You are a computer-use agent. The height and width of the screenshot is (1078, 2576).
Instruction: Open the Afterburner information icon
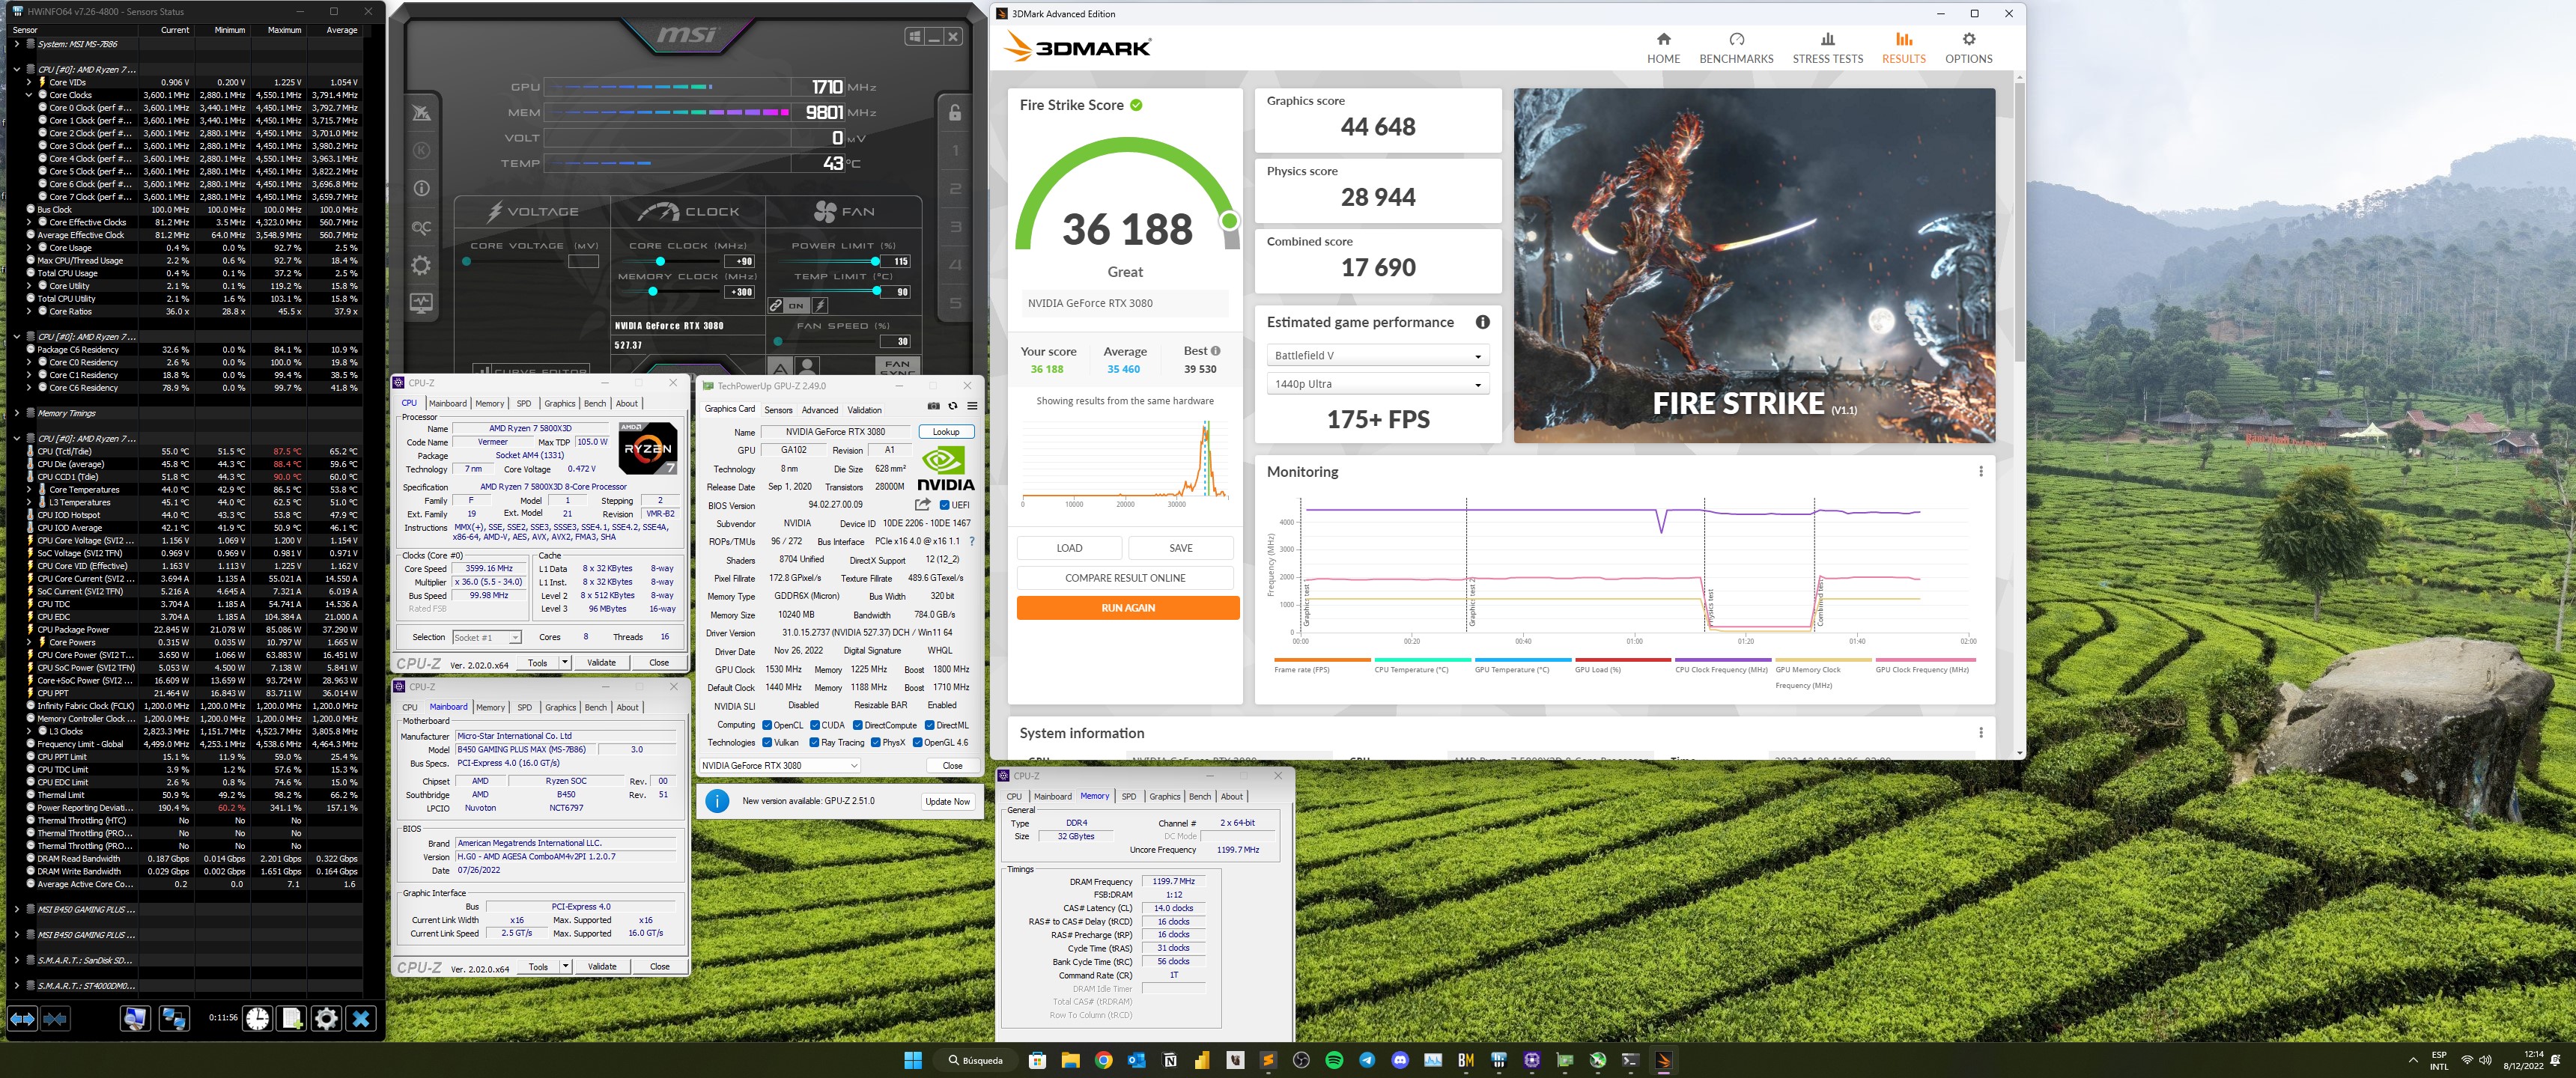click(421, 188)
